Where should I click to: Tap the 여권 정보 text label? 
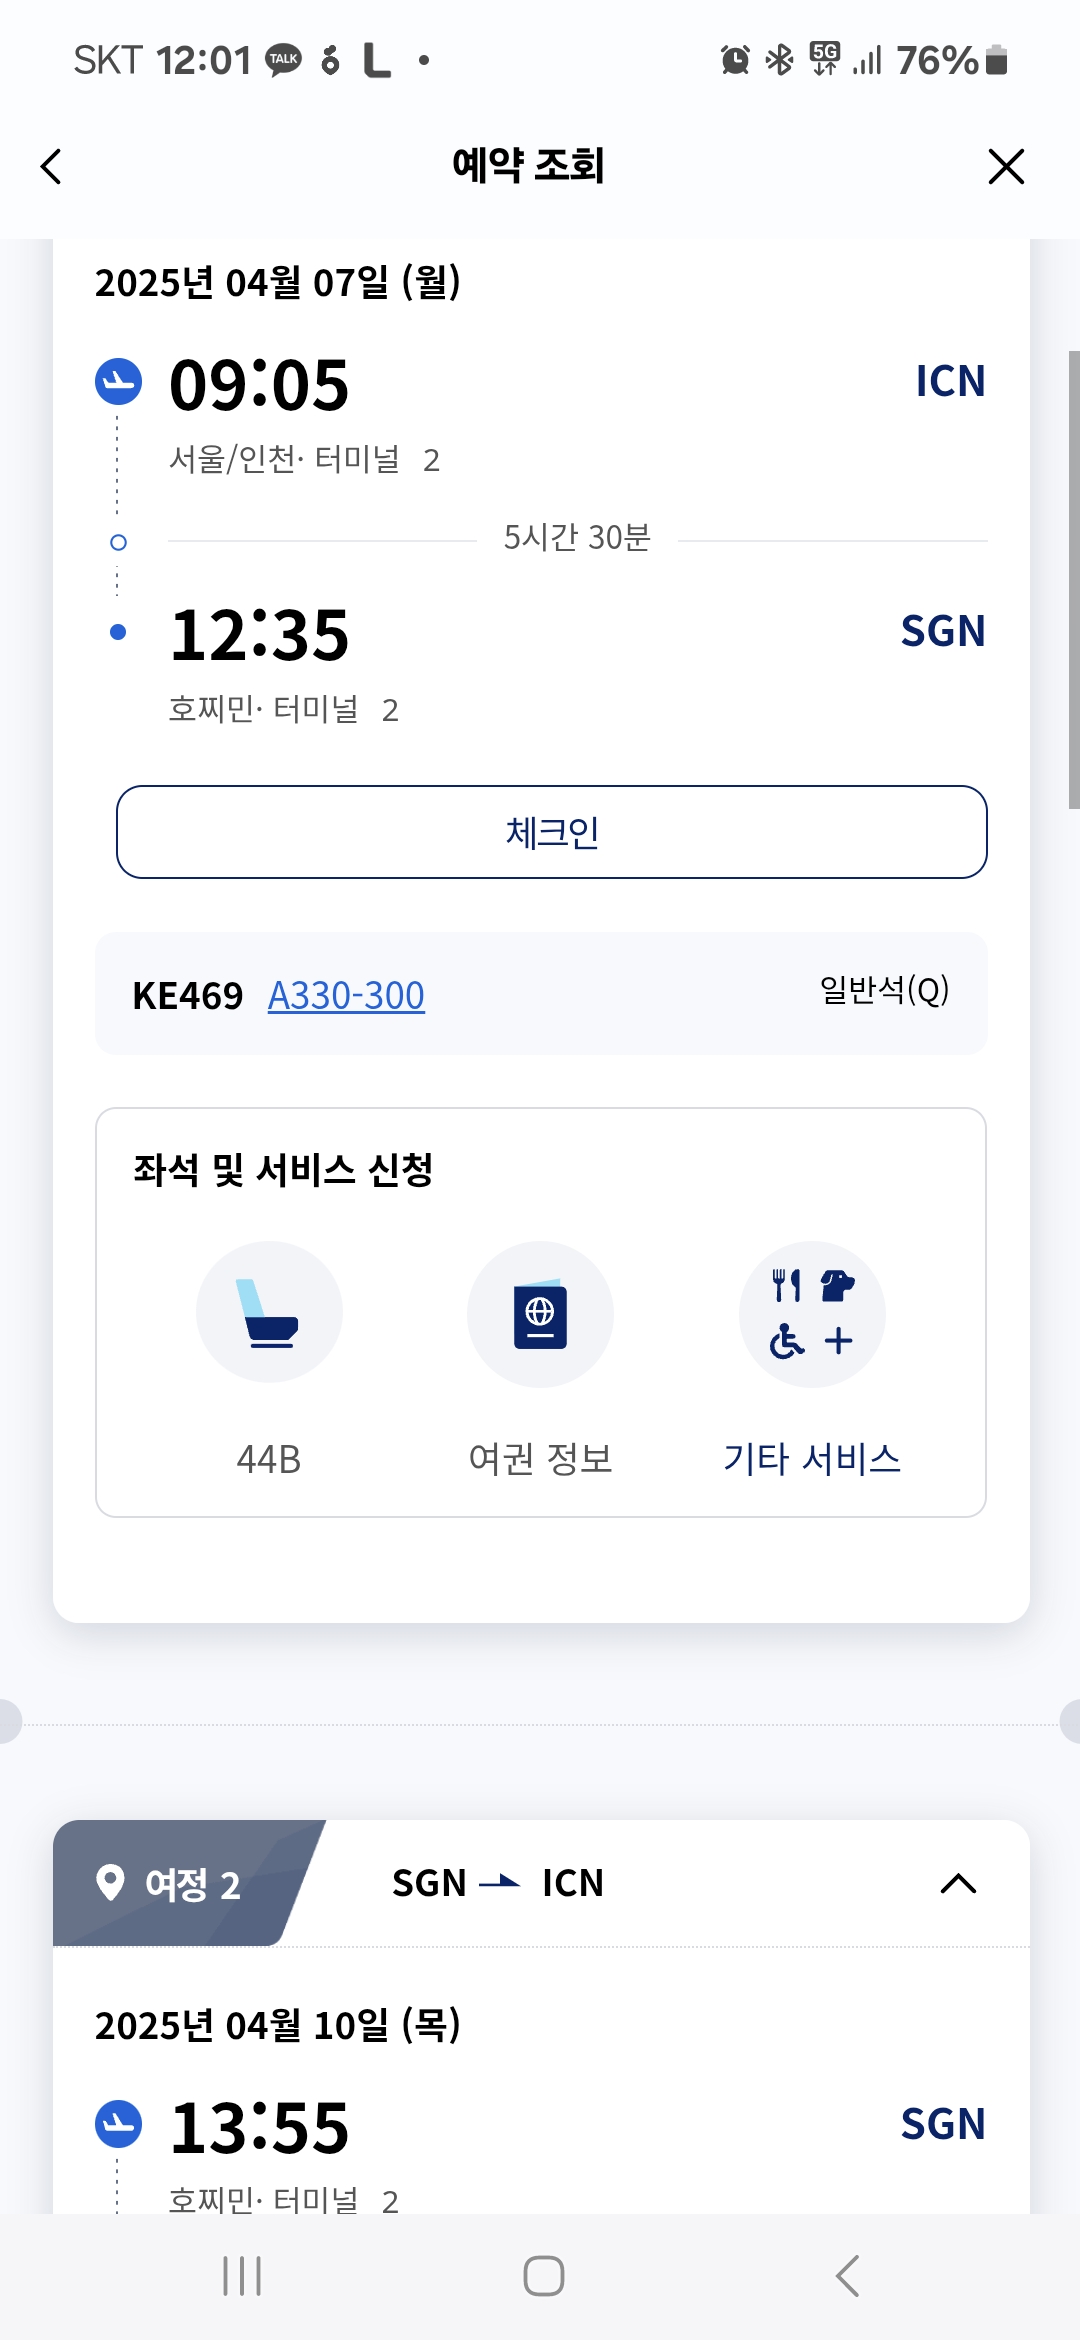[x=540, y=1459]
